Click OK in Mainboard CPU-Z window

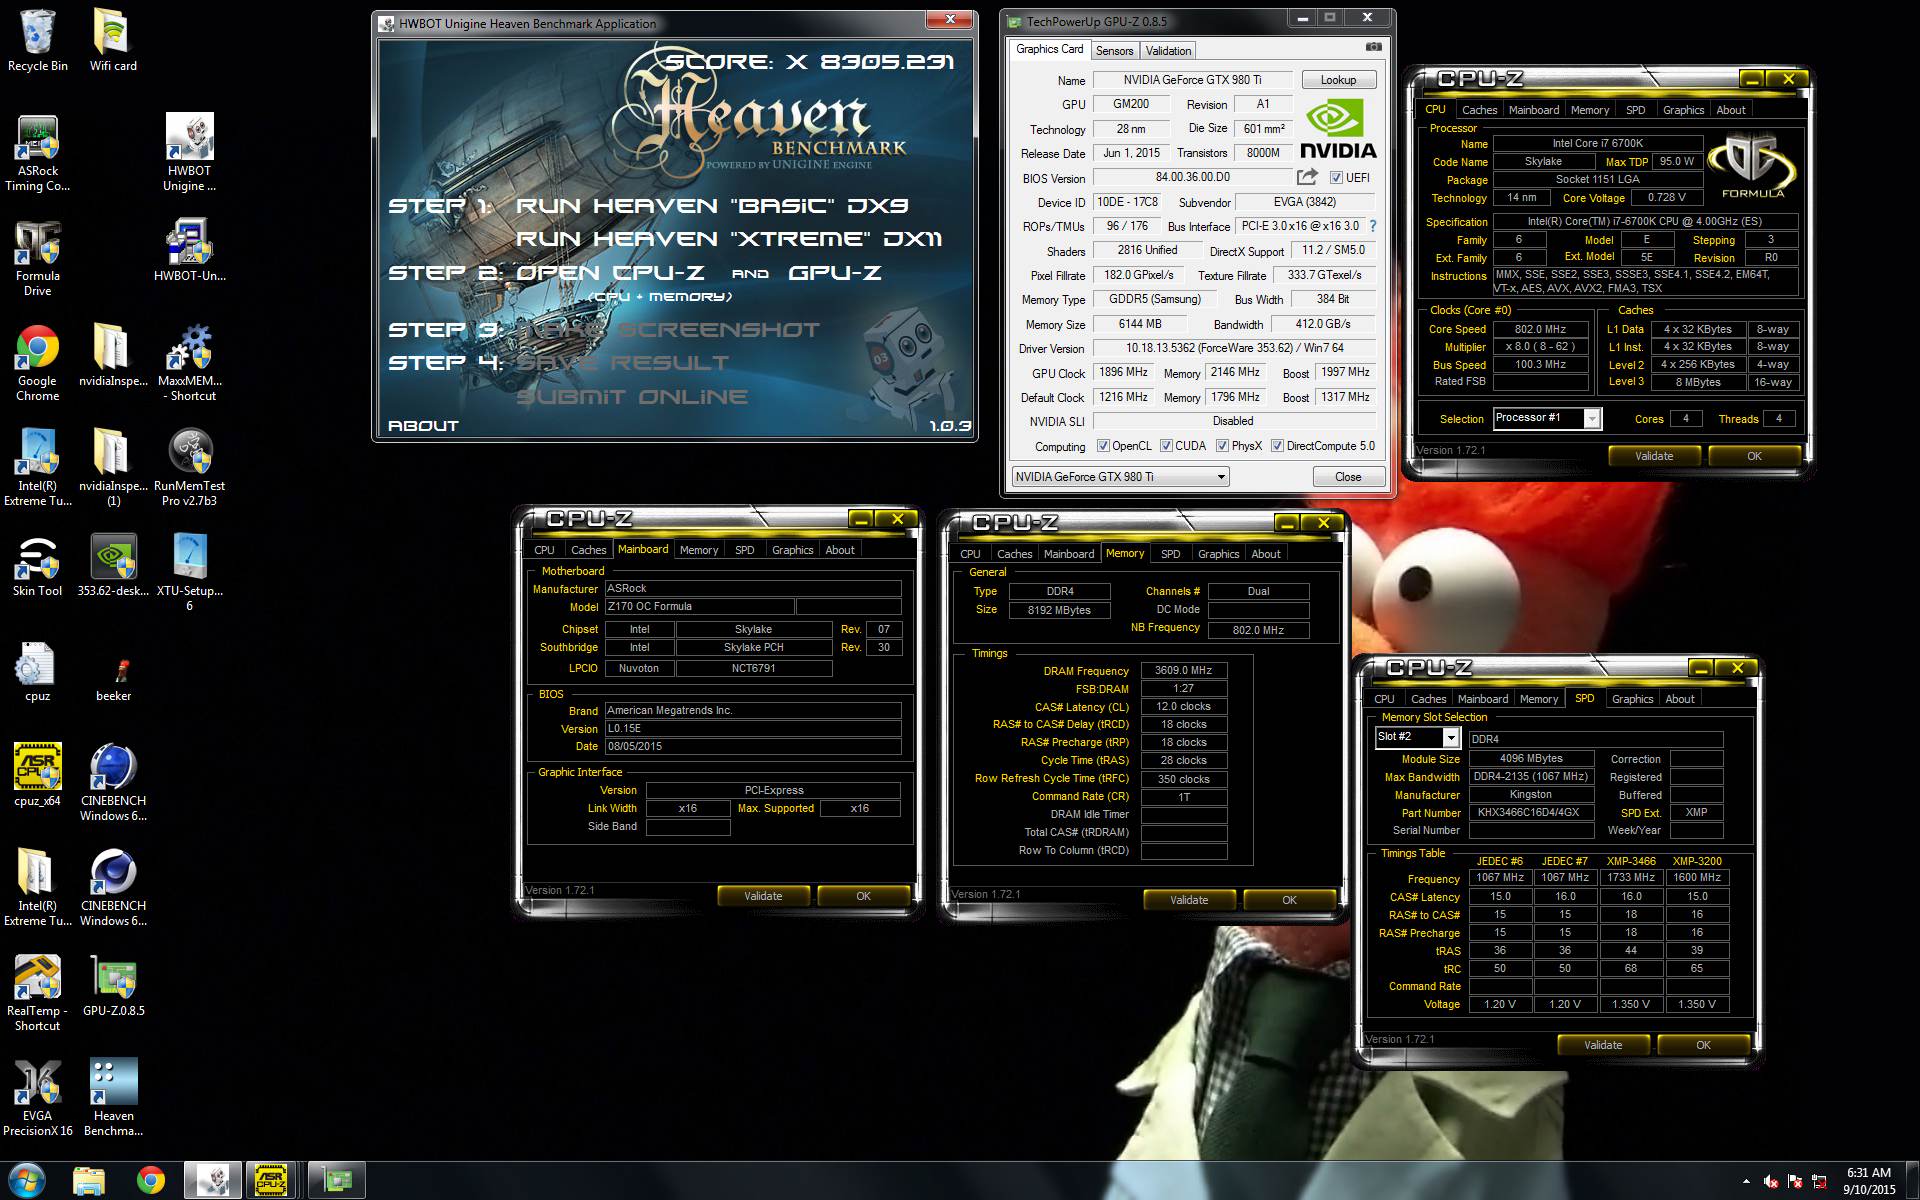point(863,896)
